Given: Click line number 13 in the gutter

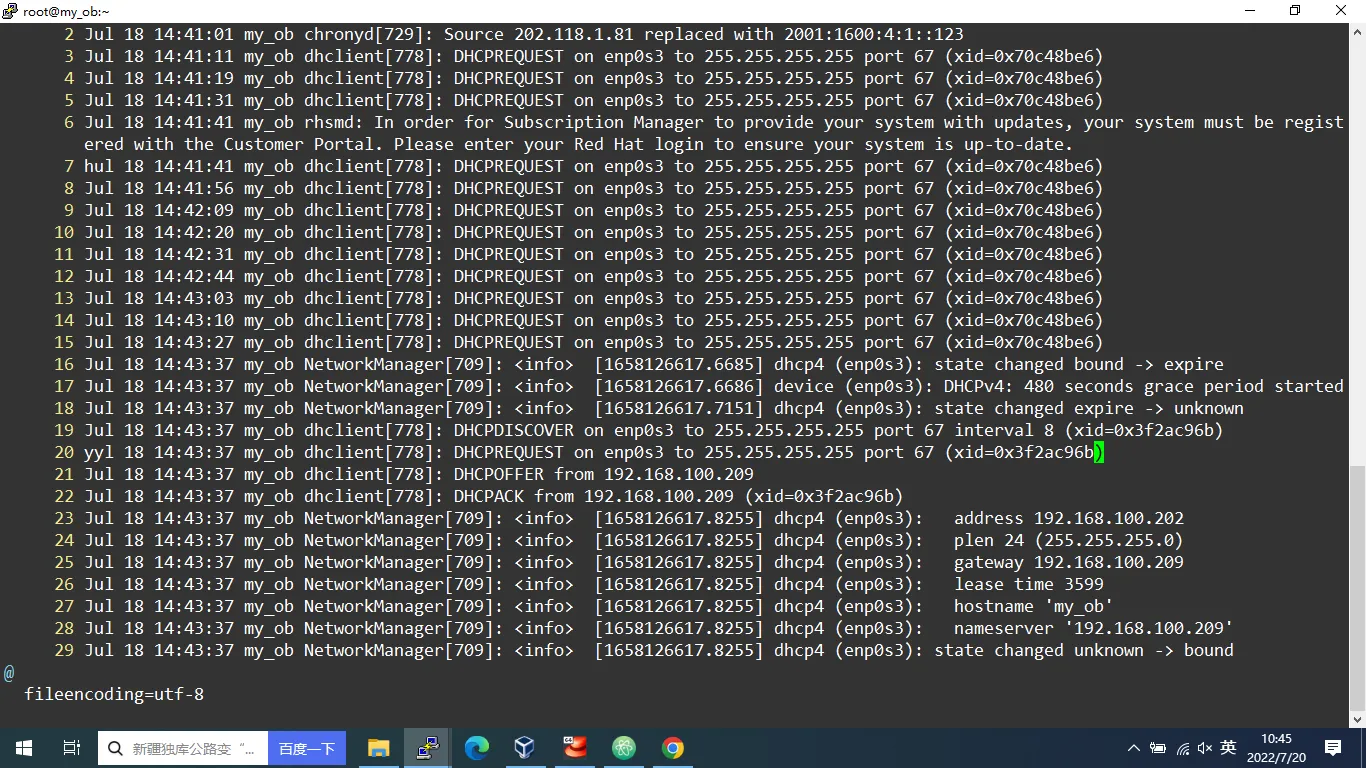Looking at the screenshot, I should pos(64,298).
